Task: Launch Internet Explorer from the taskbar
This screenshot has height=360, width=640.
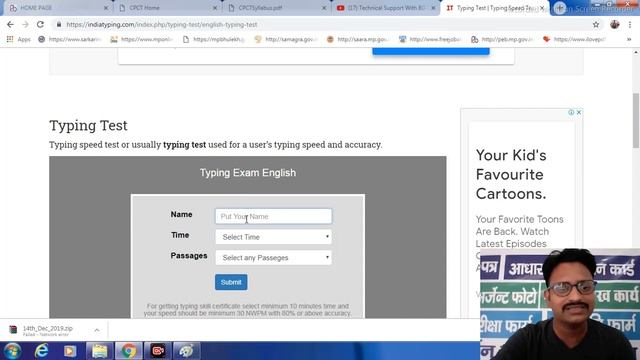Action: point(41,351)
